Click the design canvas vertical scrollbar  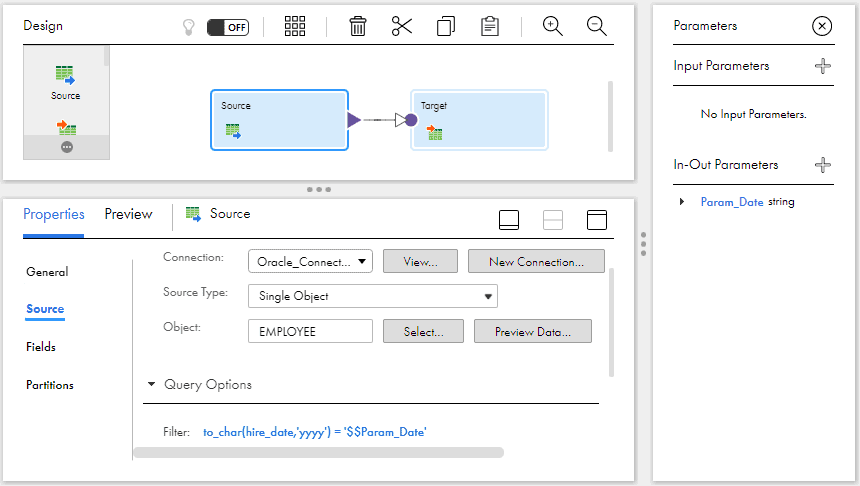[x=610, y=116]
